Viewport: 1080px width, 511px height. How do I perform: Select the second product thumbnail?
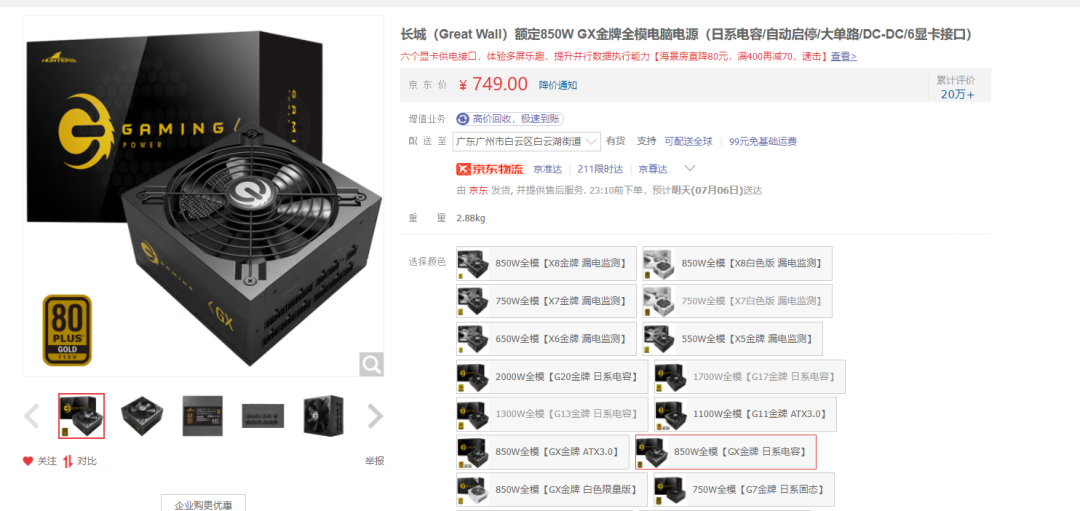(143, 415)
